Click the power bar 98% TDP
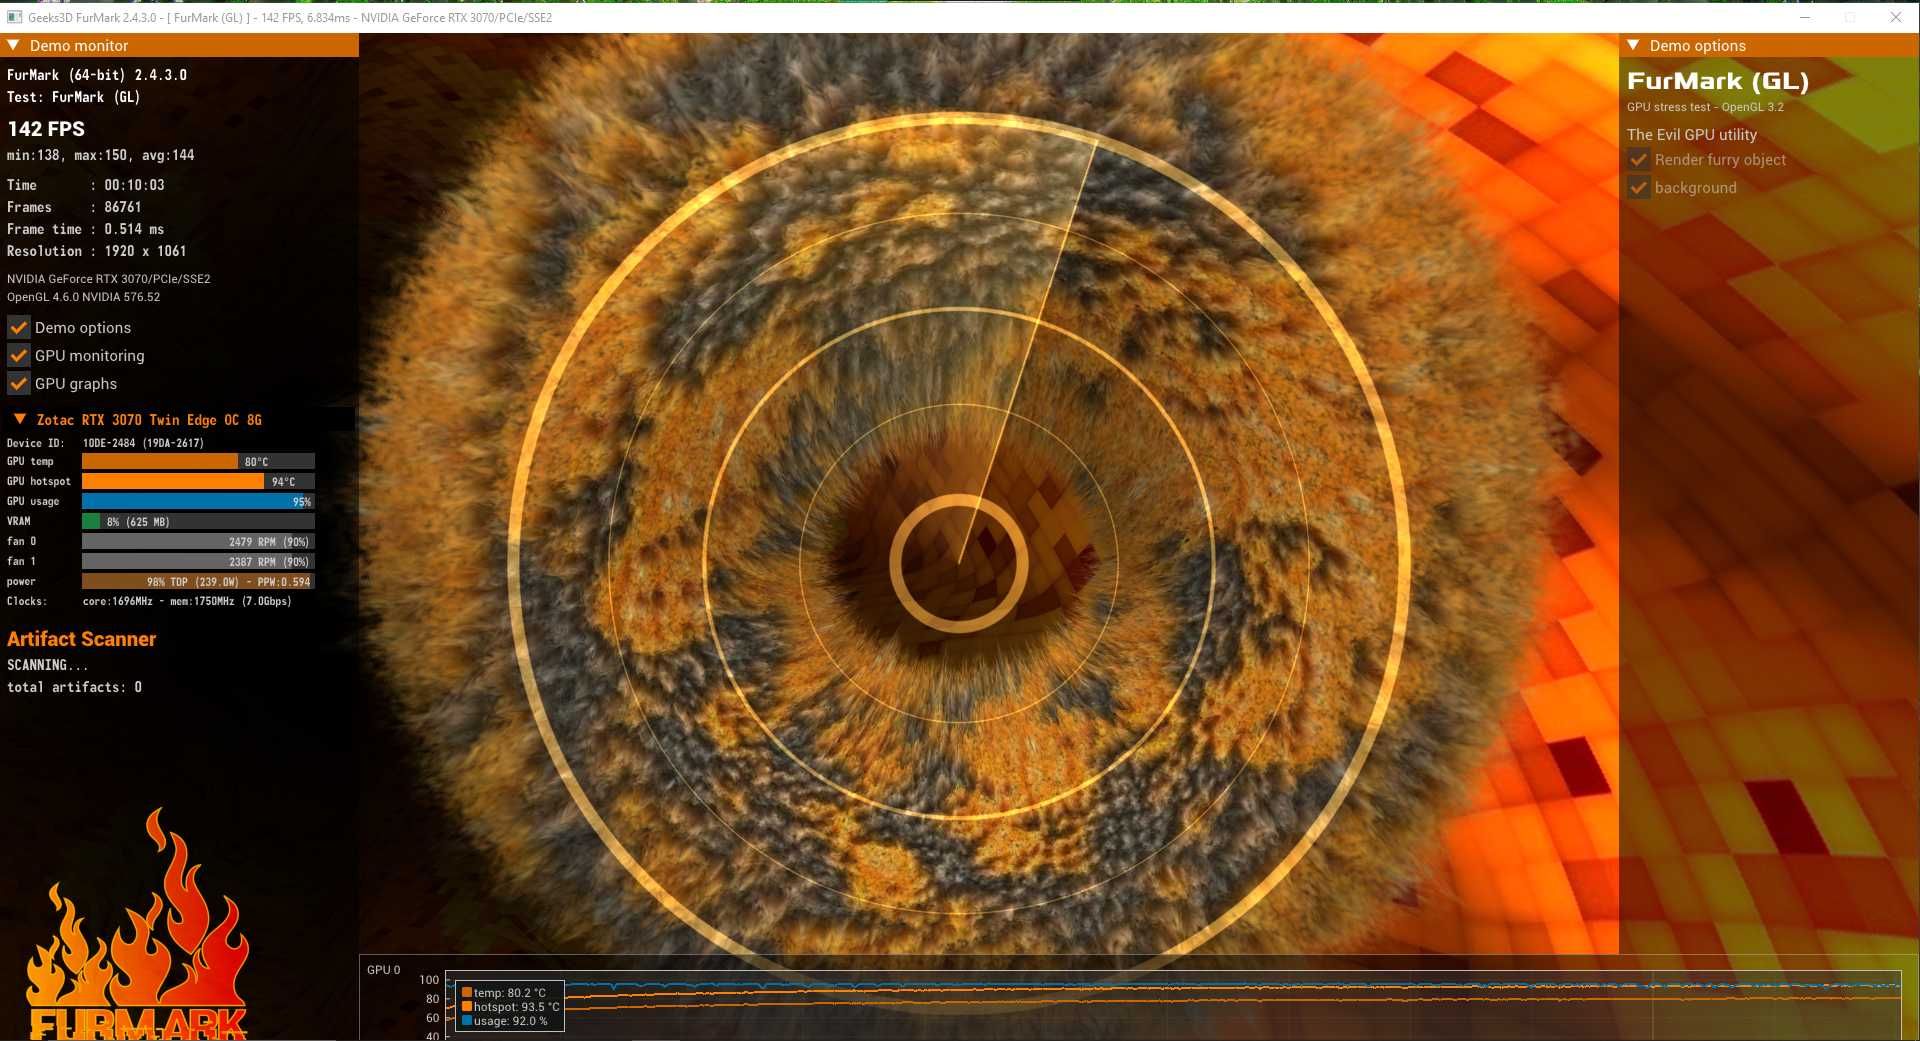The image size is (1920, 1041). 198,581
